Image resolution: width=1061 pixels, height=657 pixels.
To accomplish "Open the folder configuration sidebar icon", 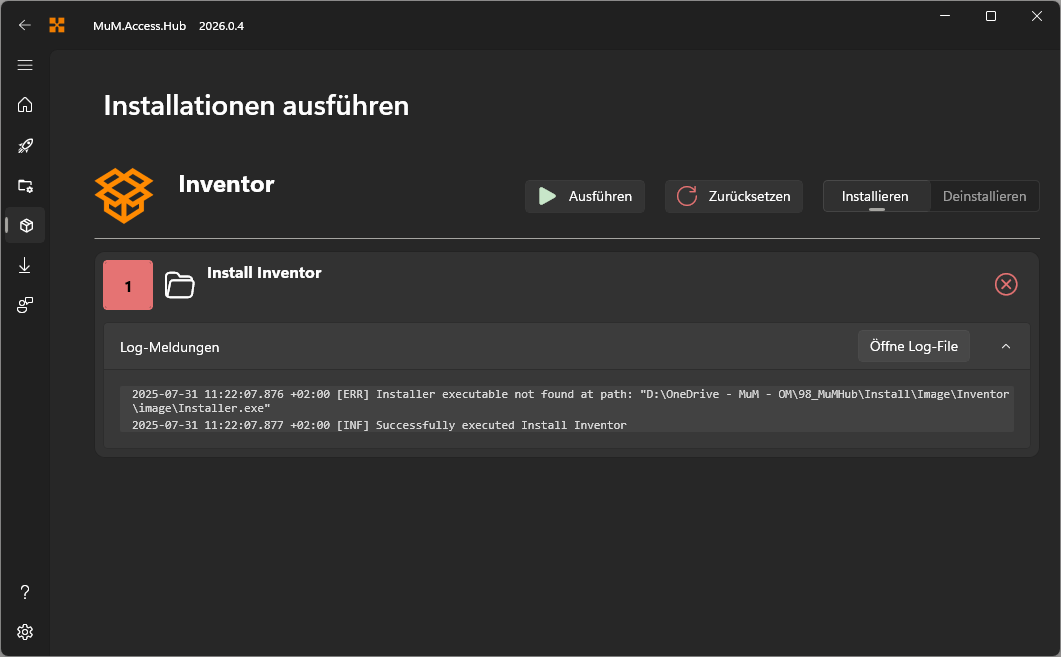I will [24, 185].
